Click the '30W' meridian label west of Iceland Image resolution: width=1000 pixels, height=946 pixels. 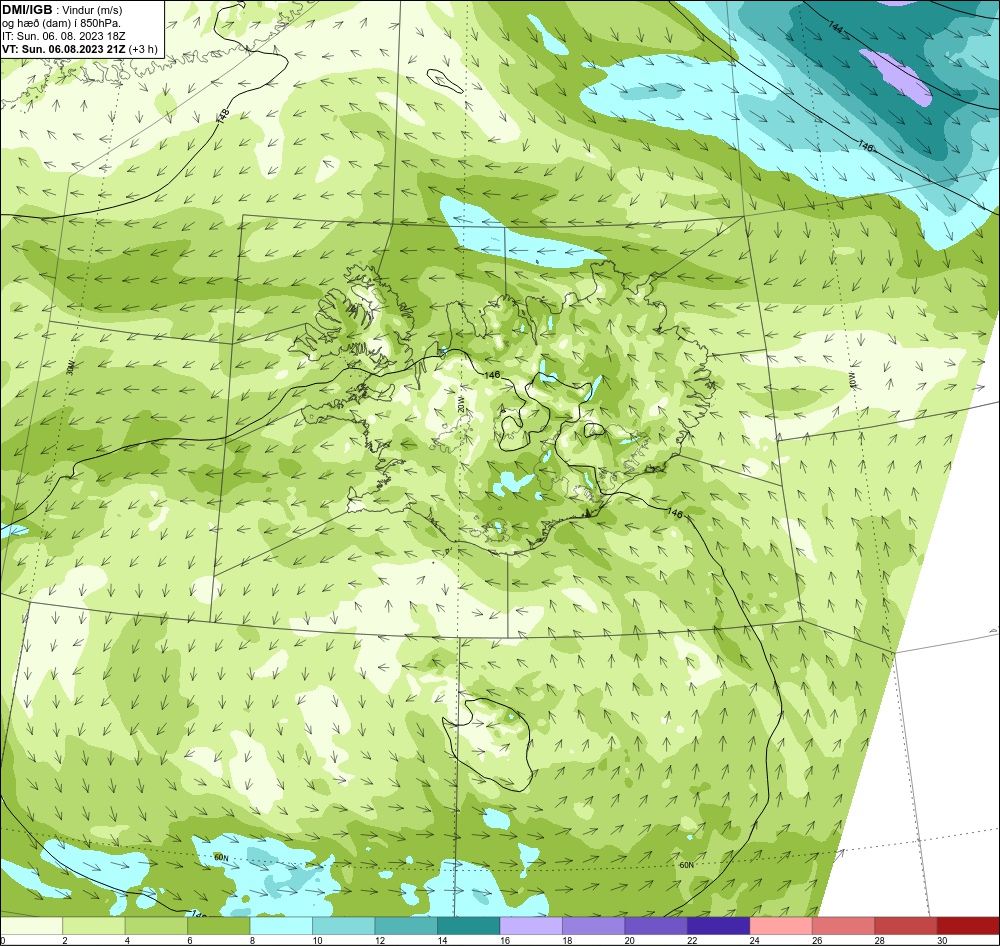point(70,367)
